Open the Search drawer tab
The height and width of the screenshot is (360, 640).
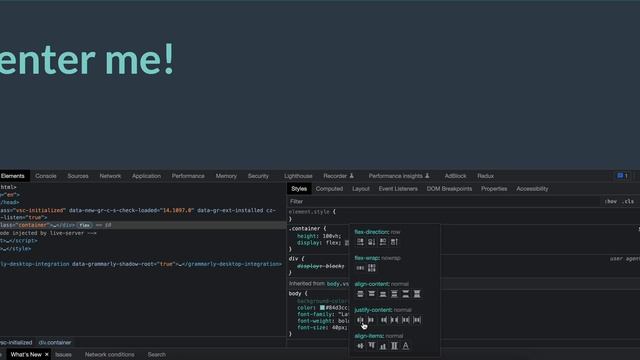click(157, 354)
